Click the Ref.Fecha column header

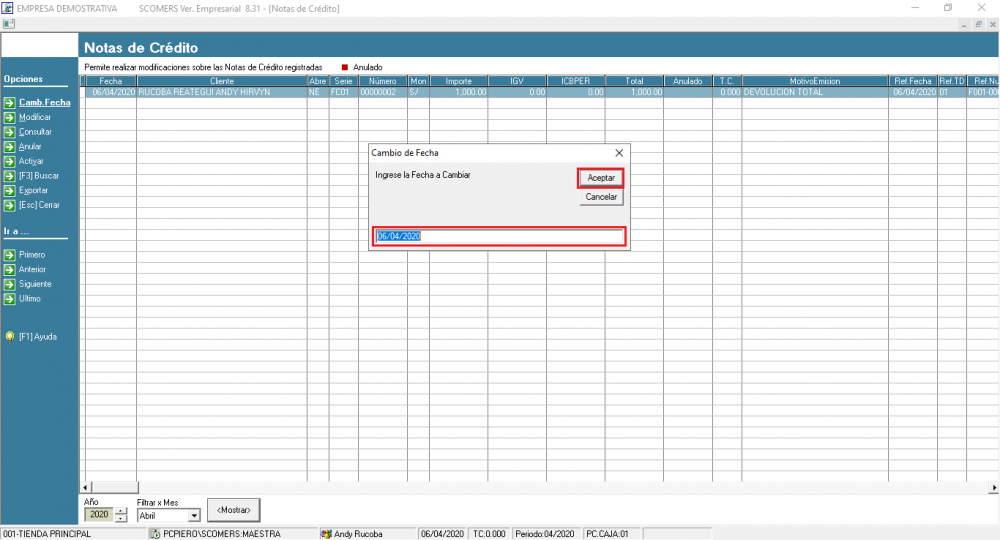[913, 81]
